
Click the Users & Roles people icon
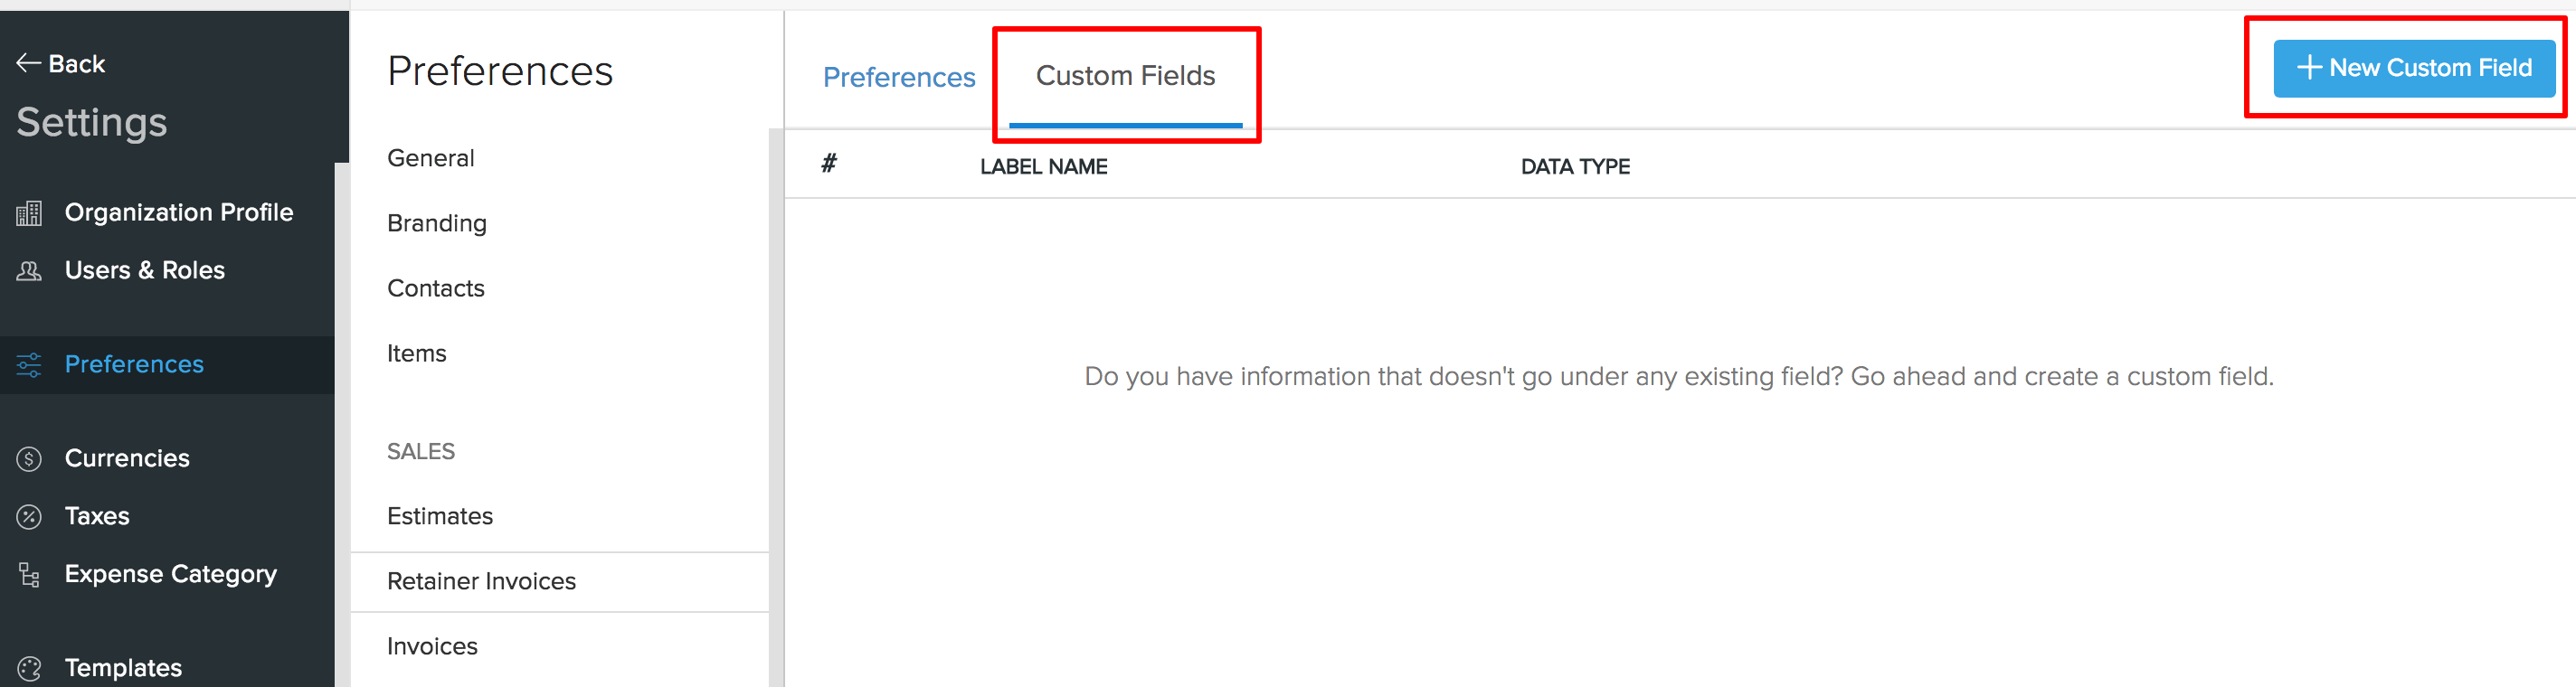point(29,271)
